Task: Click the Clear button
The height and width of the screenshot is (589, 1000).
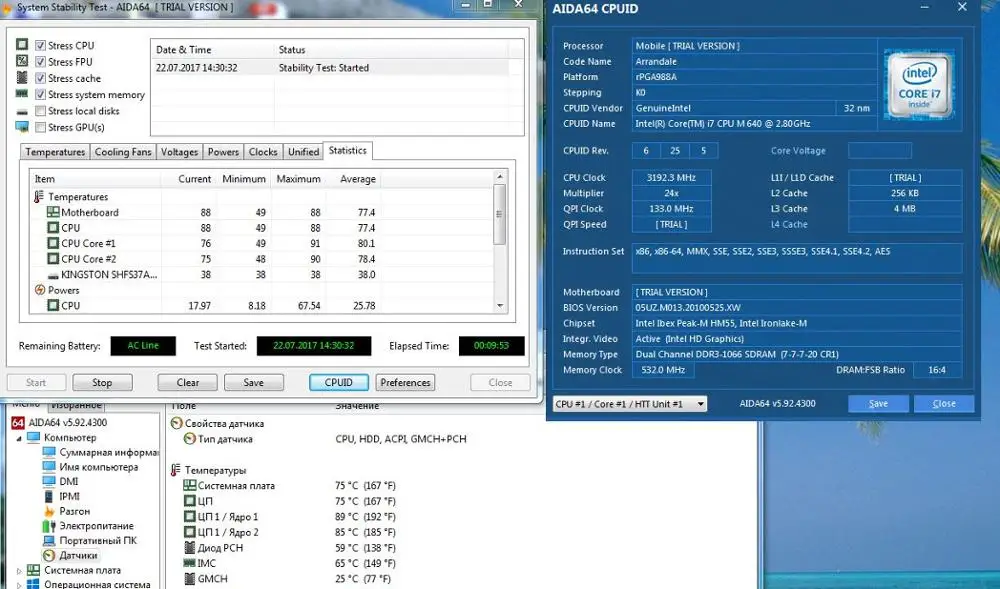Action: click(x=188, y=382)
